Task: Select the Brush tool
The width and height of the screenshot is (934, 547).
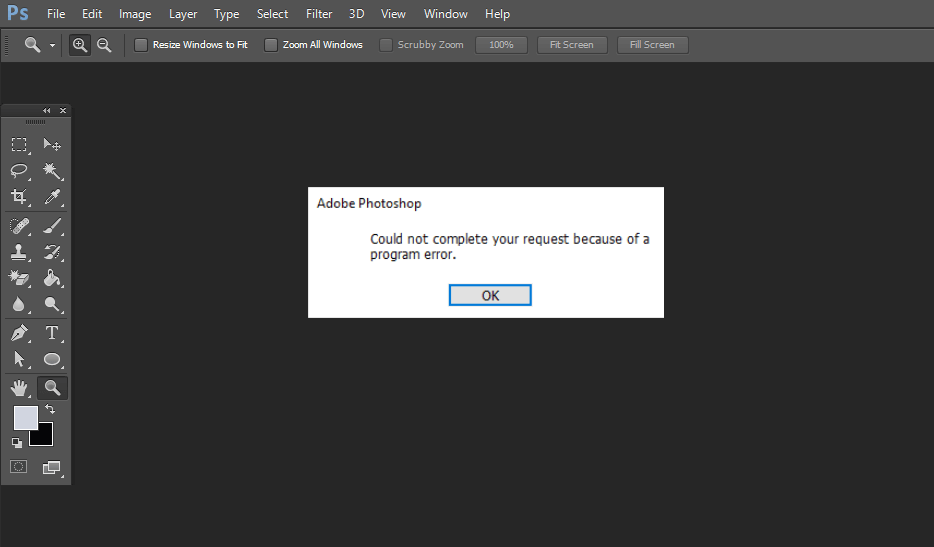Action: (x=52, y=226)
